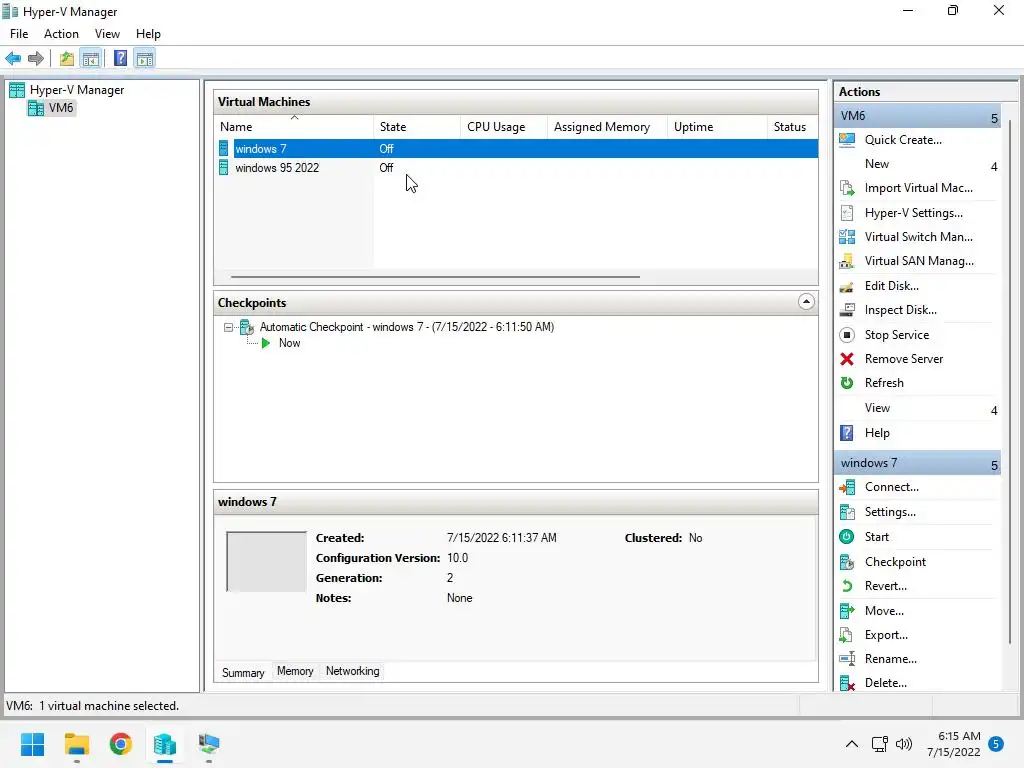
Task: Open the View menu in menu bar
Action: [107, 34]
